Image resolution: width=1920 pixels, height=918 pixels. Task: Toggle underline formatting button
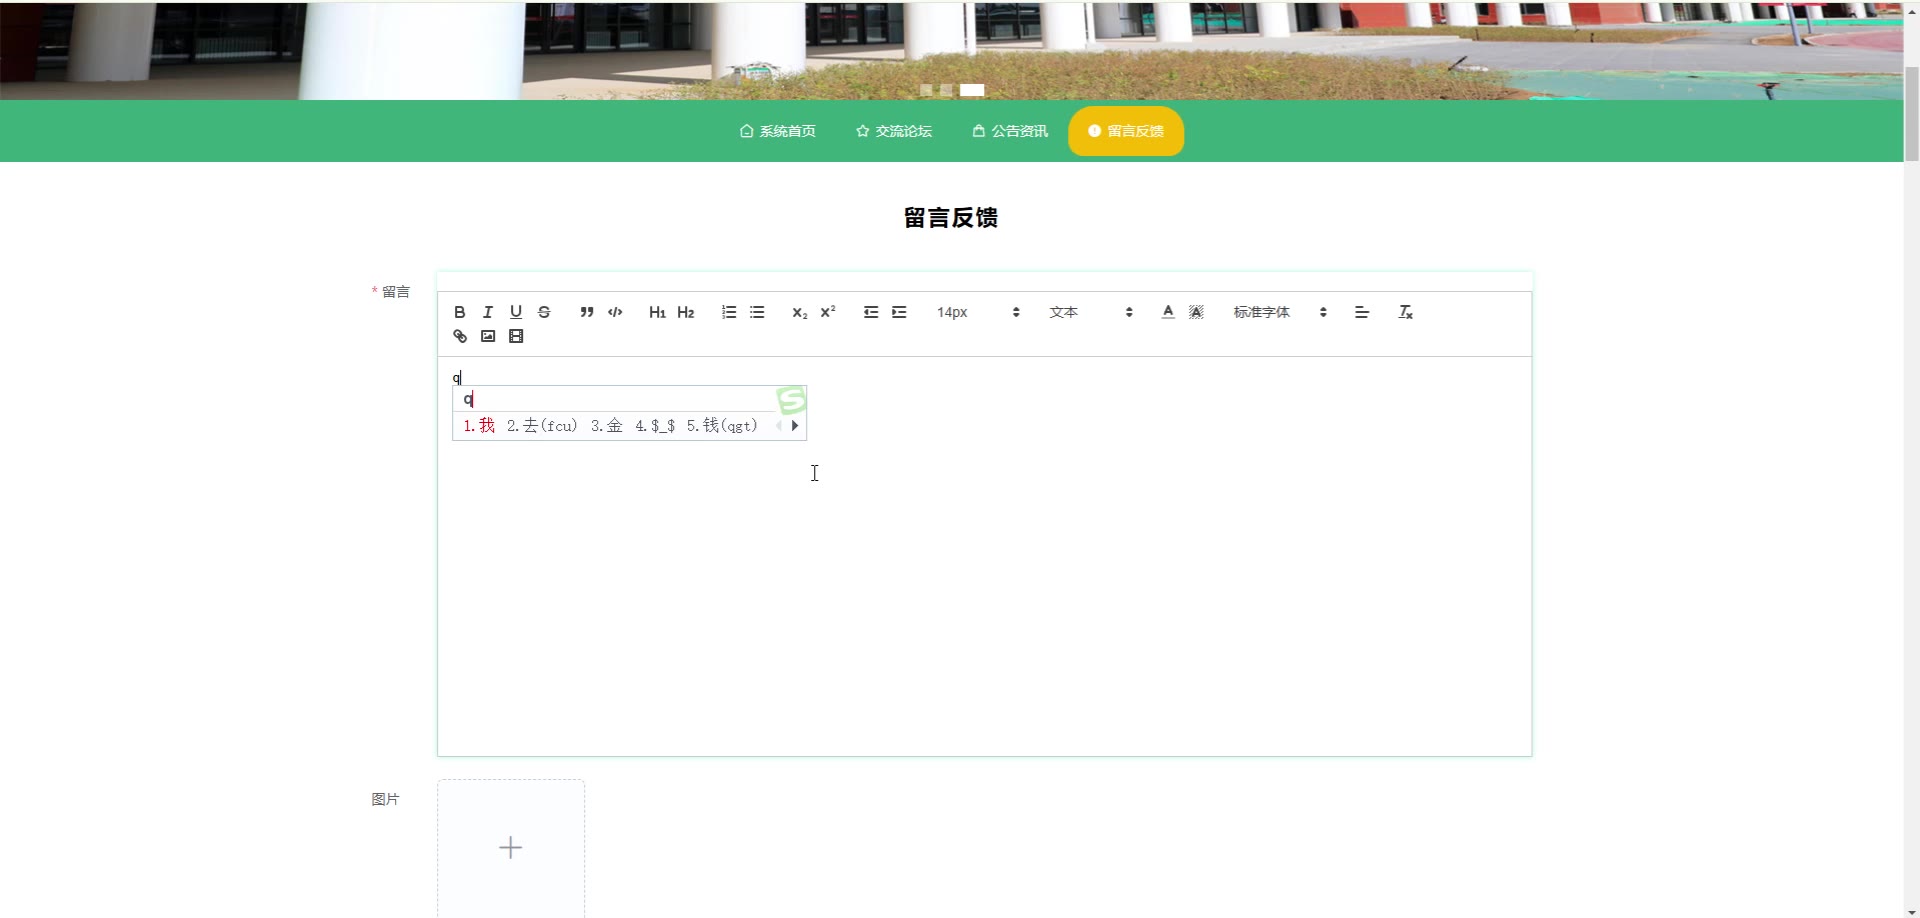(x=516, y=312)
